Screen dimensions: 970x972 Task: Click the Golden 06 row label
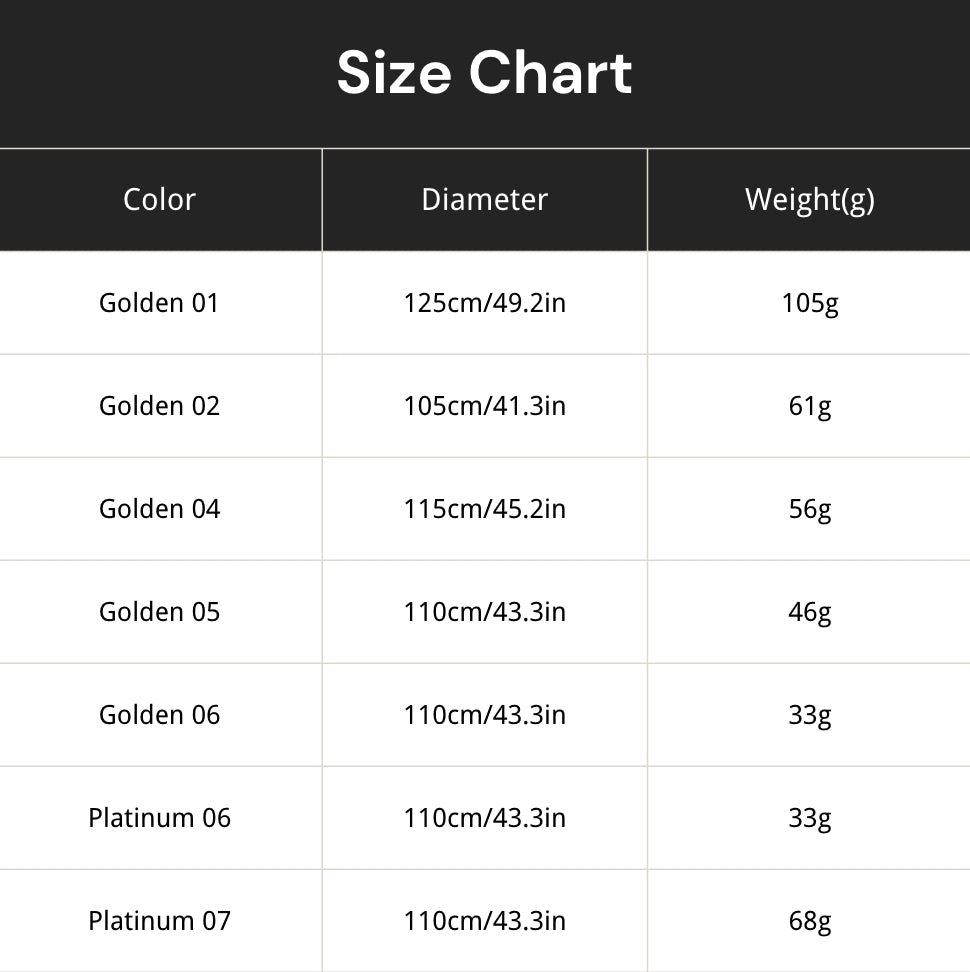[159, 715]
